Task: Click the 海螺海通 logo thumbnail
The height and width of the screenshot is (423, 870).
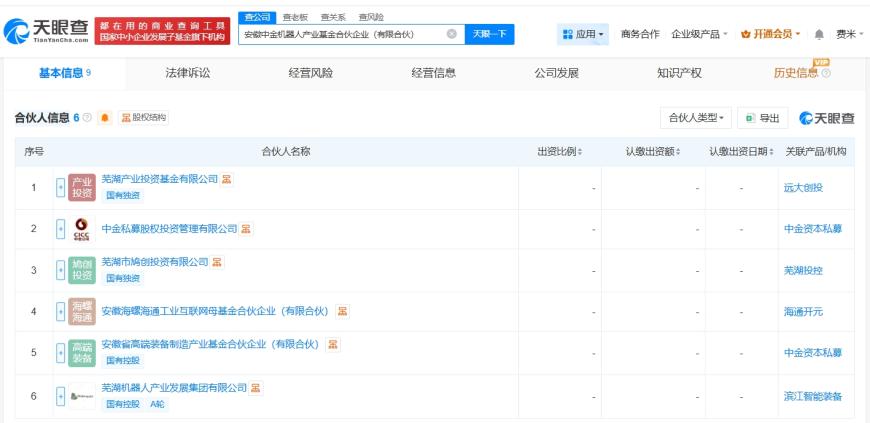Action: 82,311
